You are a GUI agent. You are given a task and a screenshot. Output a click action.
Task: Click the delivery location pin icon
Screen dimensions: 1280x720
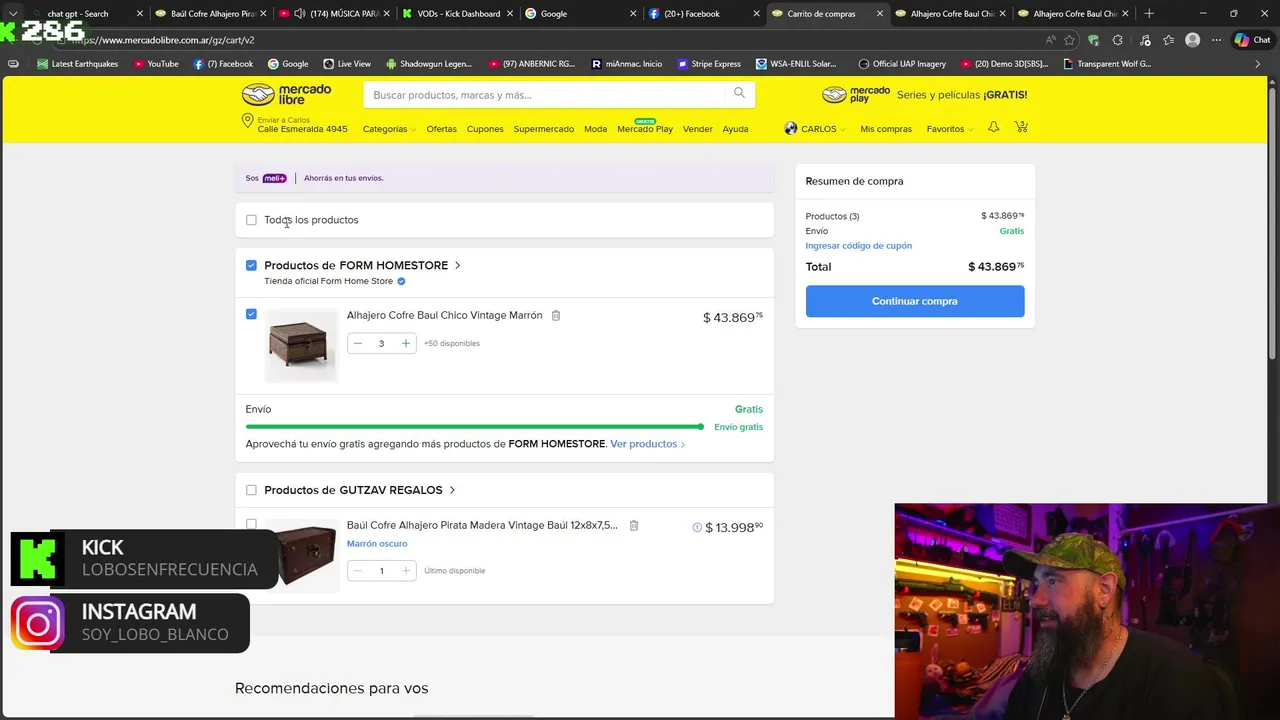[x=247, y=121]
